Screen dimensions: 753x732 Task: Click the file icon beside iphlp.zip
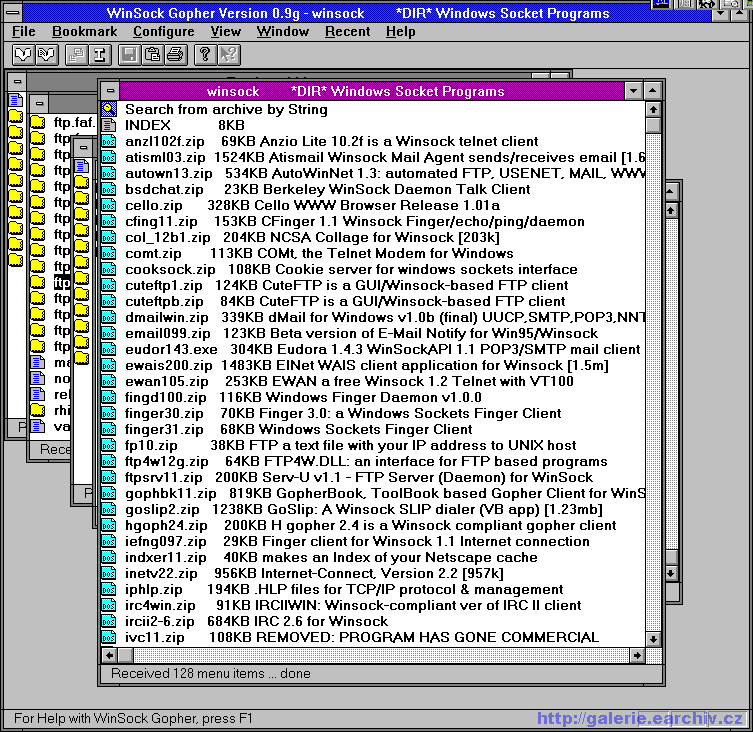click(x=109, y=589)
